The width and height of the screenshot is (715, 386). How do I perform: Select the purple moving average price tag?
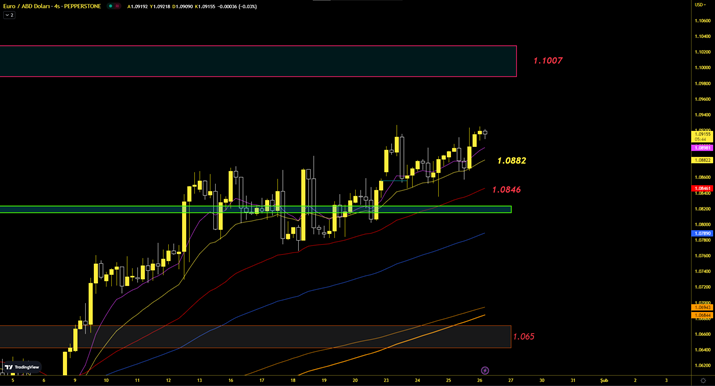(702, 148)
